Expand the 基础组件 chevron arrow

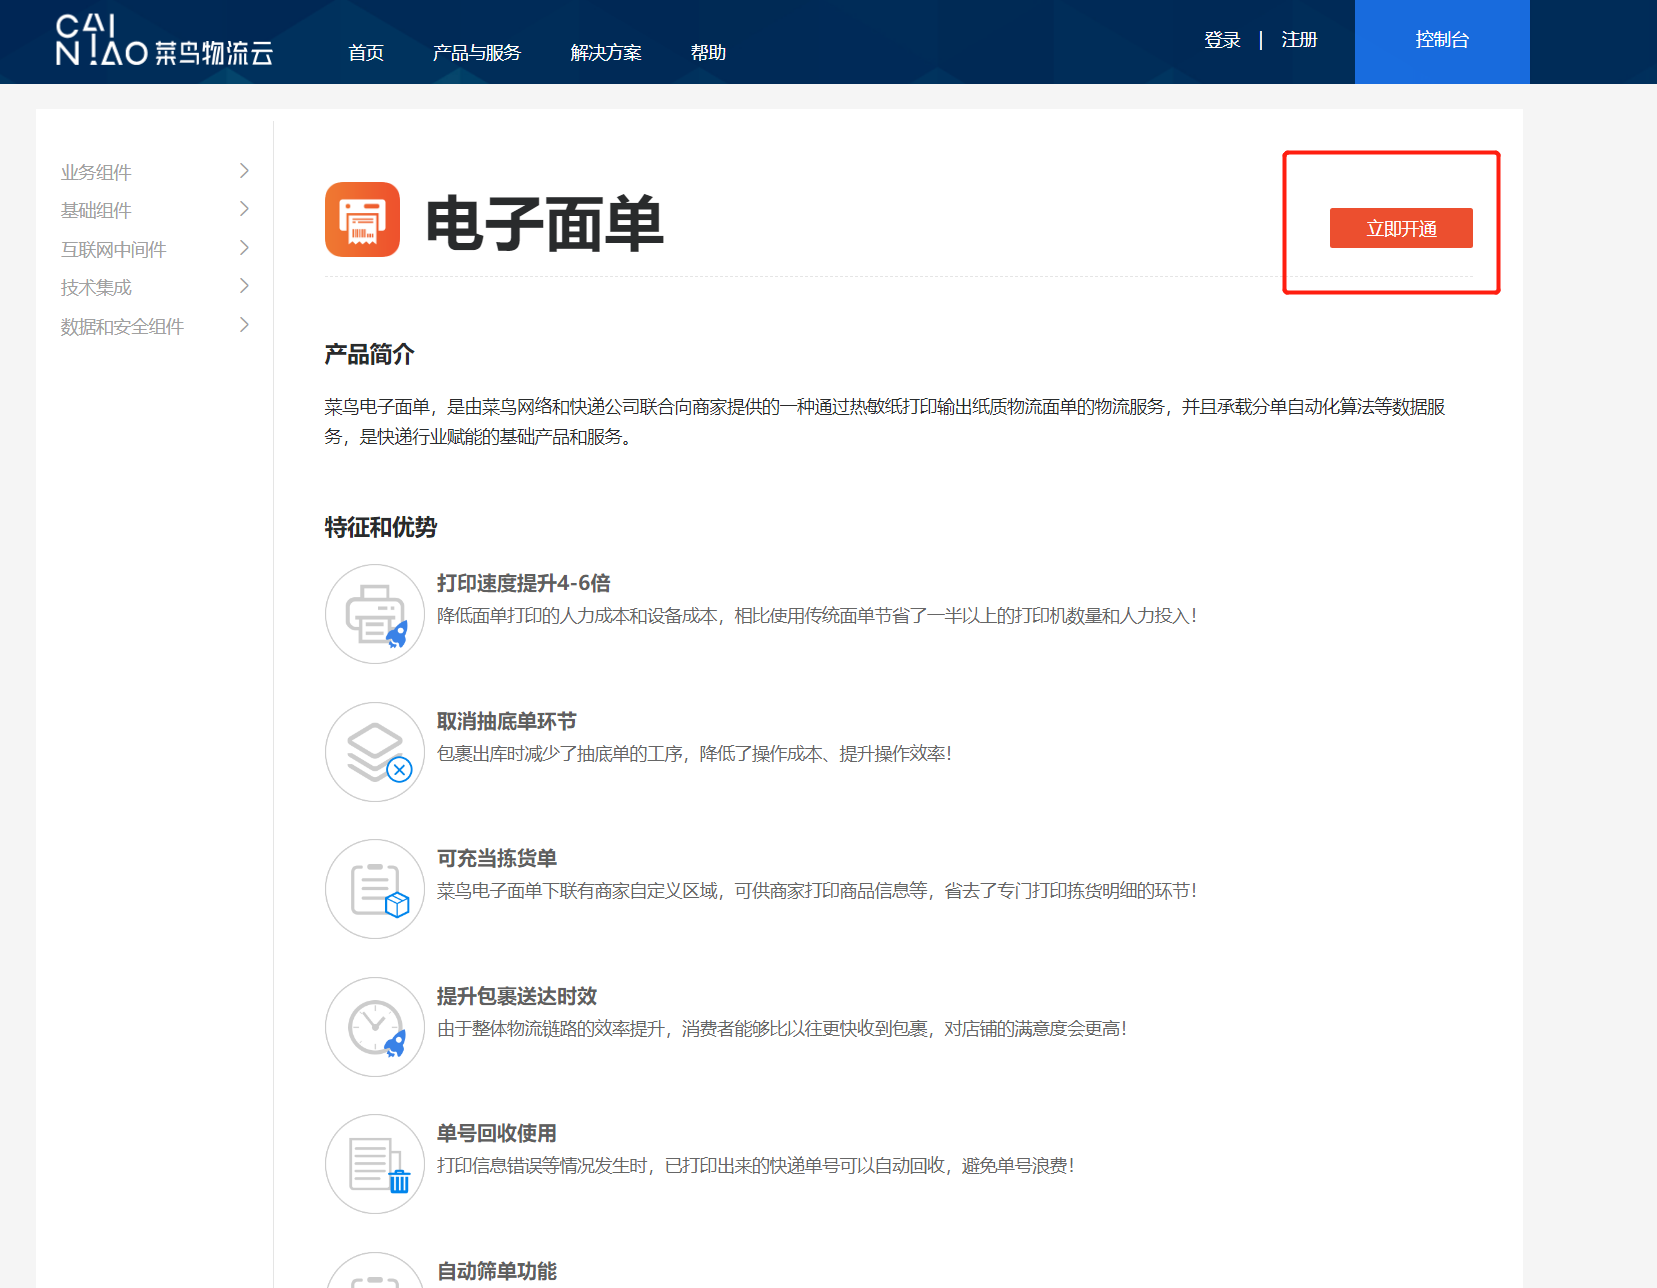[x=244, y=209]
